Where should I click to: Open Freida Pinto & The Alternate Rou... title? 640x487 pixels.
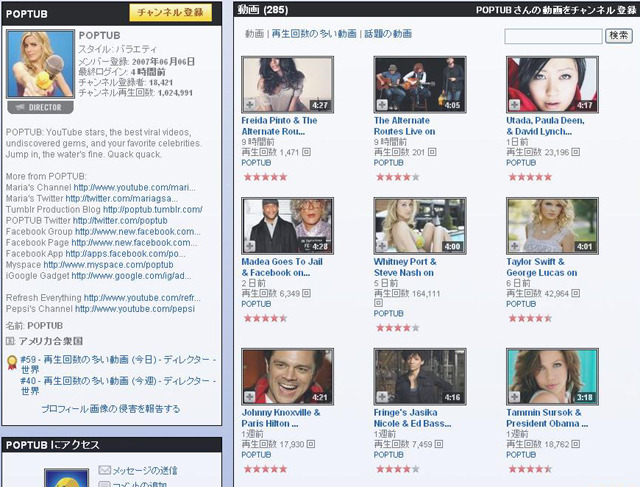(x=279, y=126)
